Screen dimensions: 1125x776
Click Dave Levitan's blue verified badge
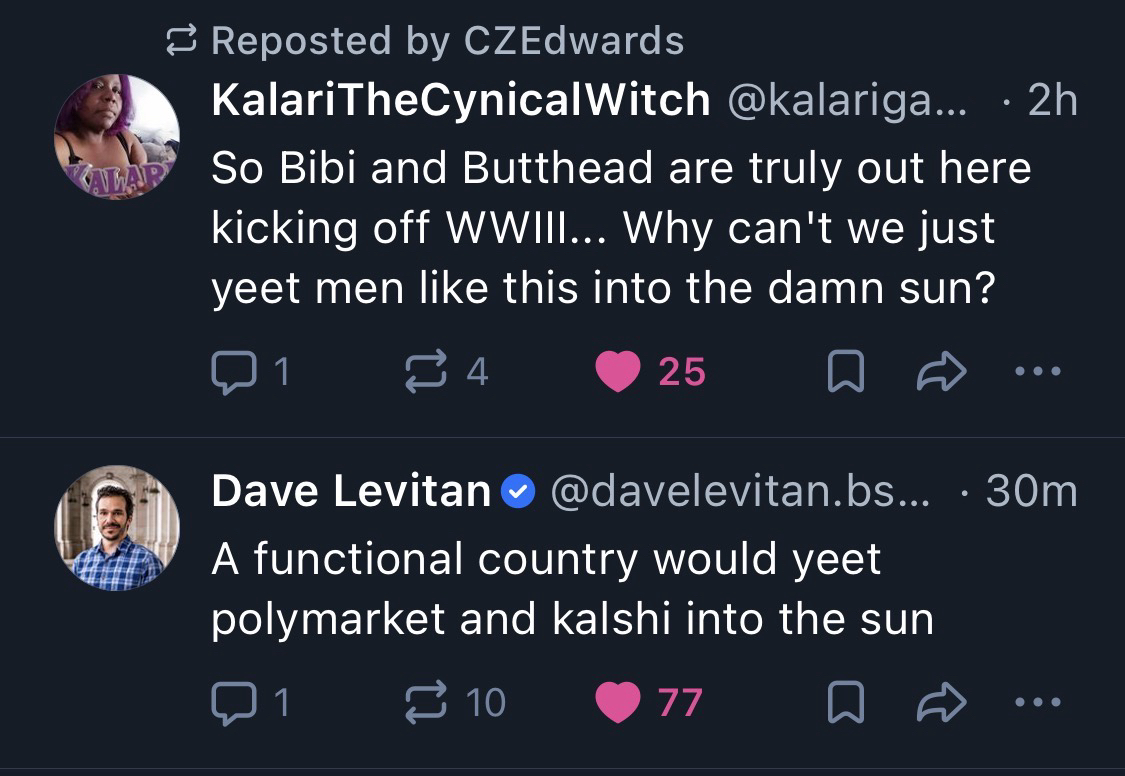519,492
